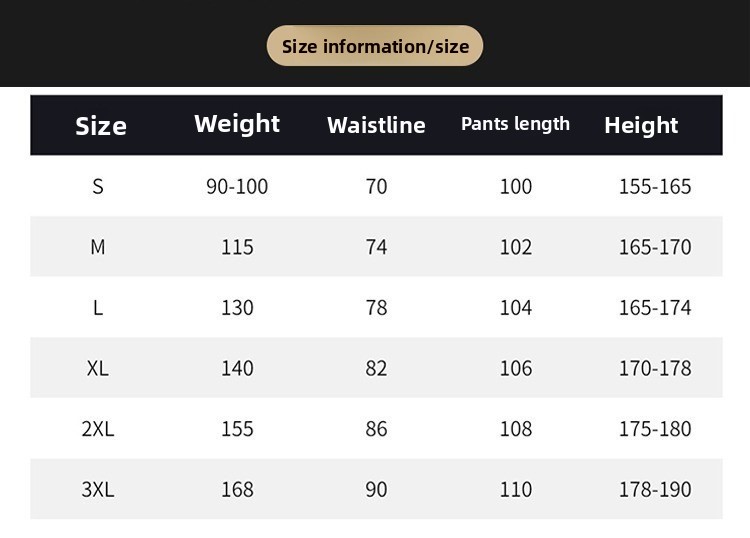
Task: Select the height range 155-165
Action: [655, 186]
